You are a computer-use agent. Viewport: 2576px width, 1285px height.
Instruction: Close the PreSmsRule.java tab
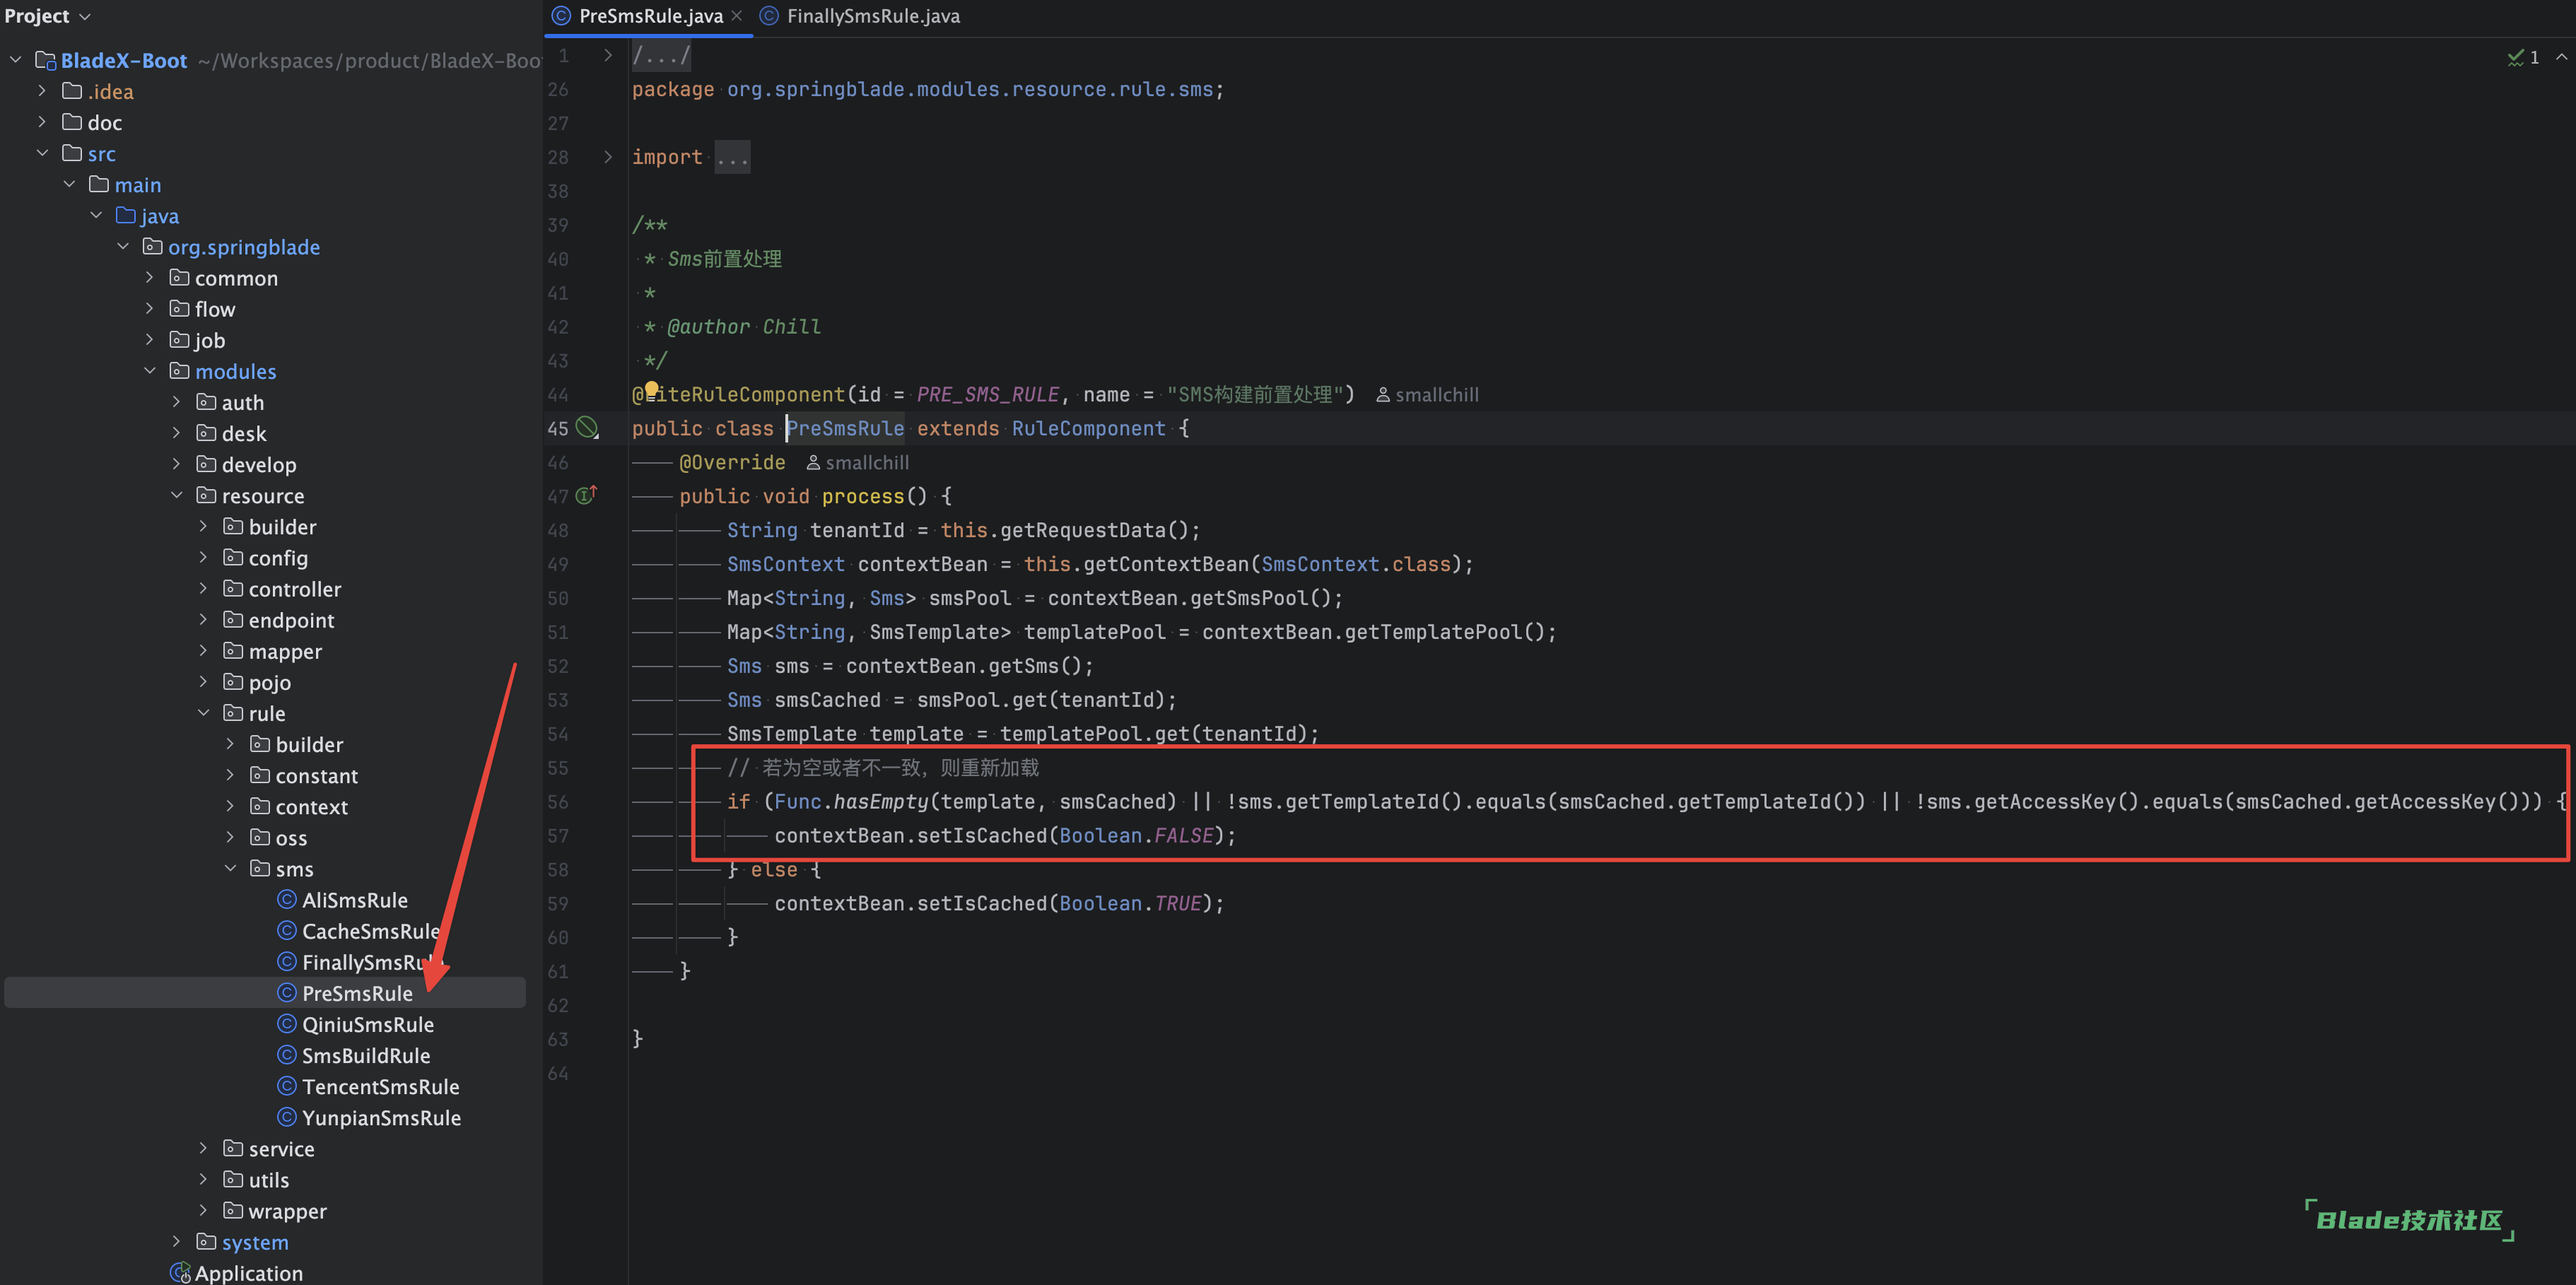tap(736, 16)
